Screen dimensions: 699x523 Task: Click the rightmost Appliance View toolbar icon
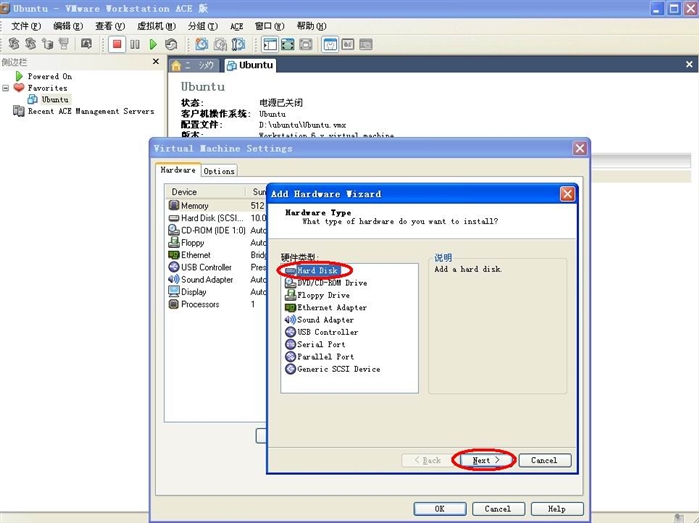(366, 44)
